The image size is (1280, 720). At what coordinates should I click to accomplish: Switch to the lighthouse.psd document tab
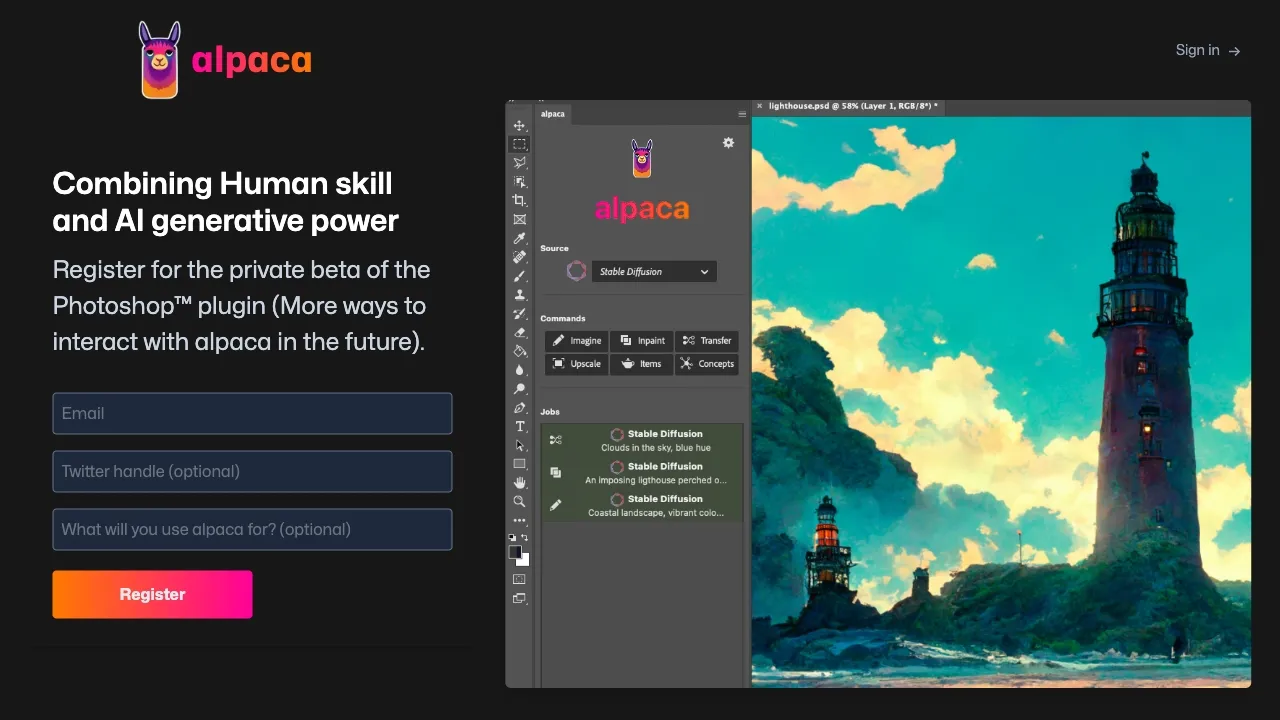[852, 106]
